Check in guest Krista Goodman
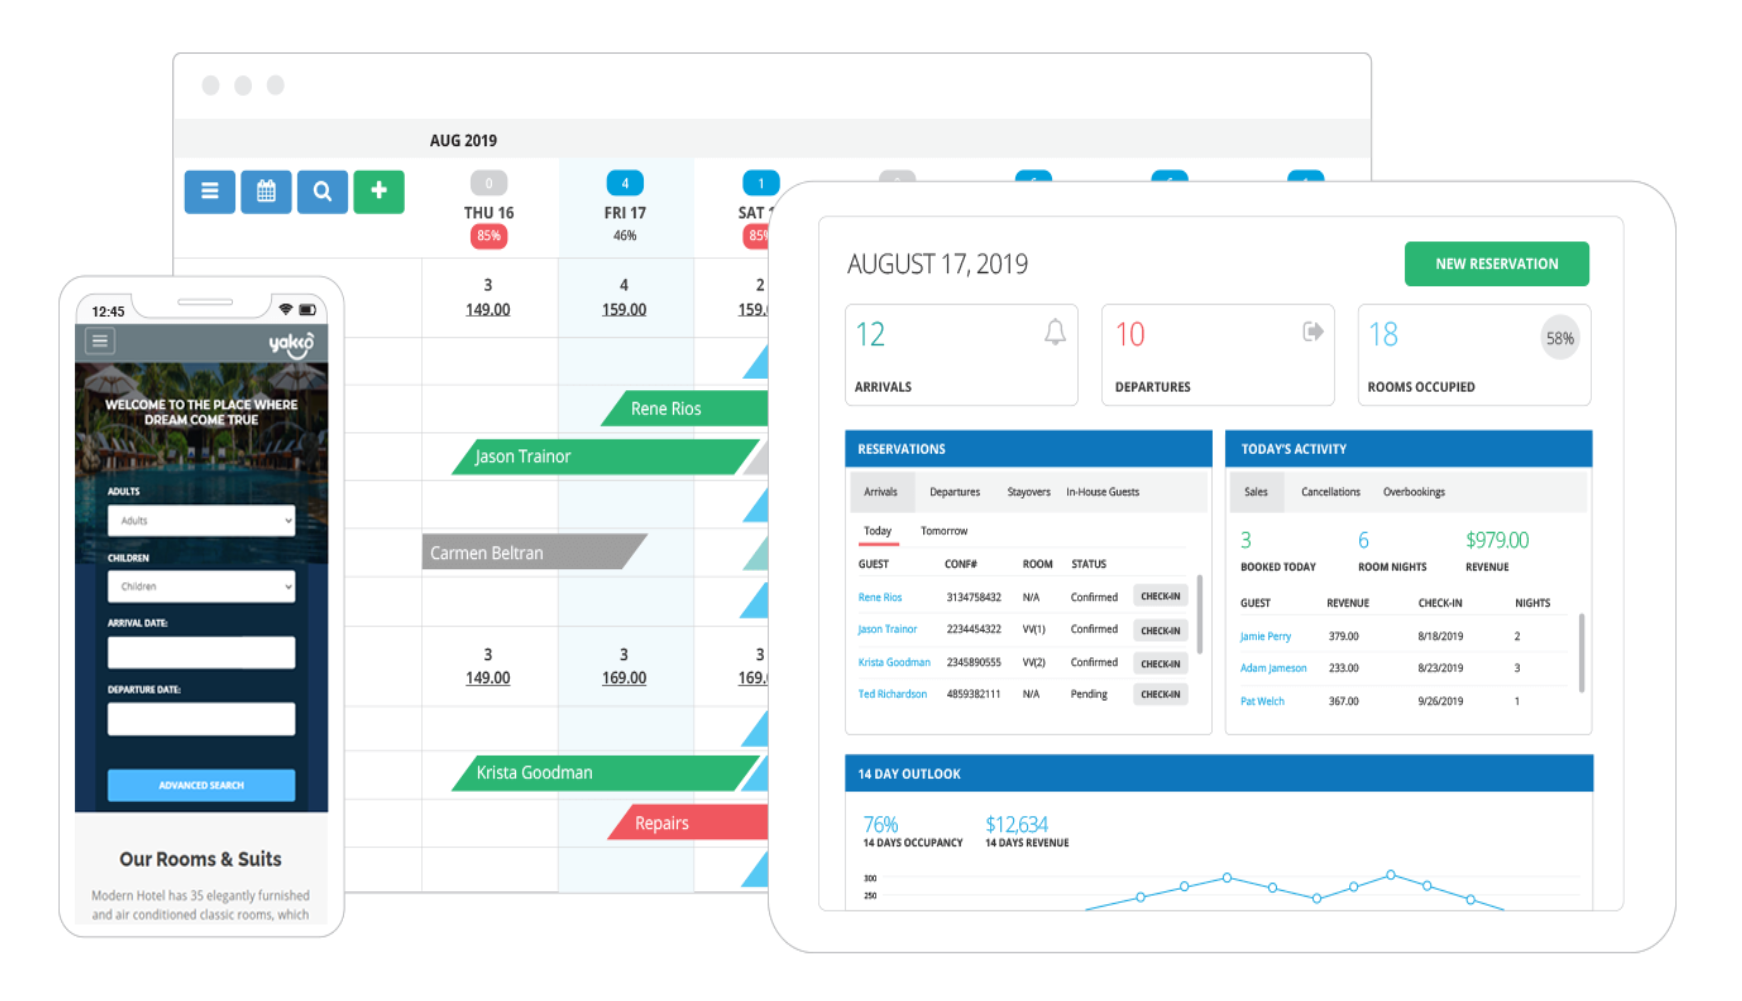This screenshot has width=1742, height=1001. pyautogui.click(x=1160, y=663)
